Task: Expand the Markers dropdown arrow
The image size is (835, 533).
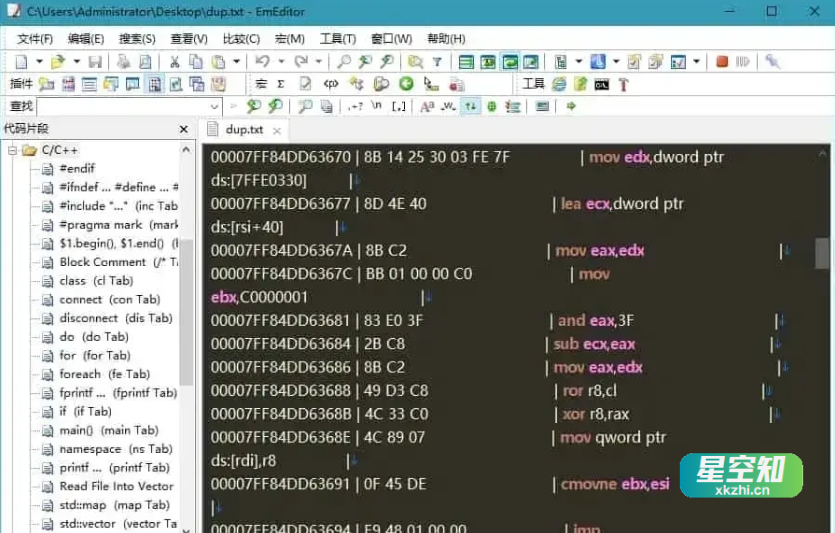Action: [x=616, y=62]
